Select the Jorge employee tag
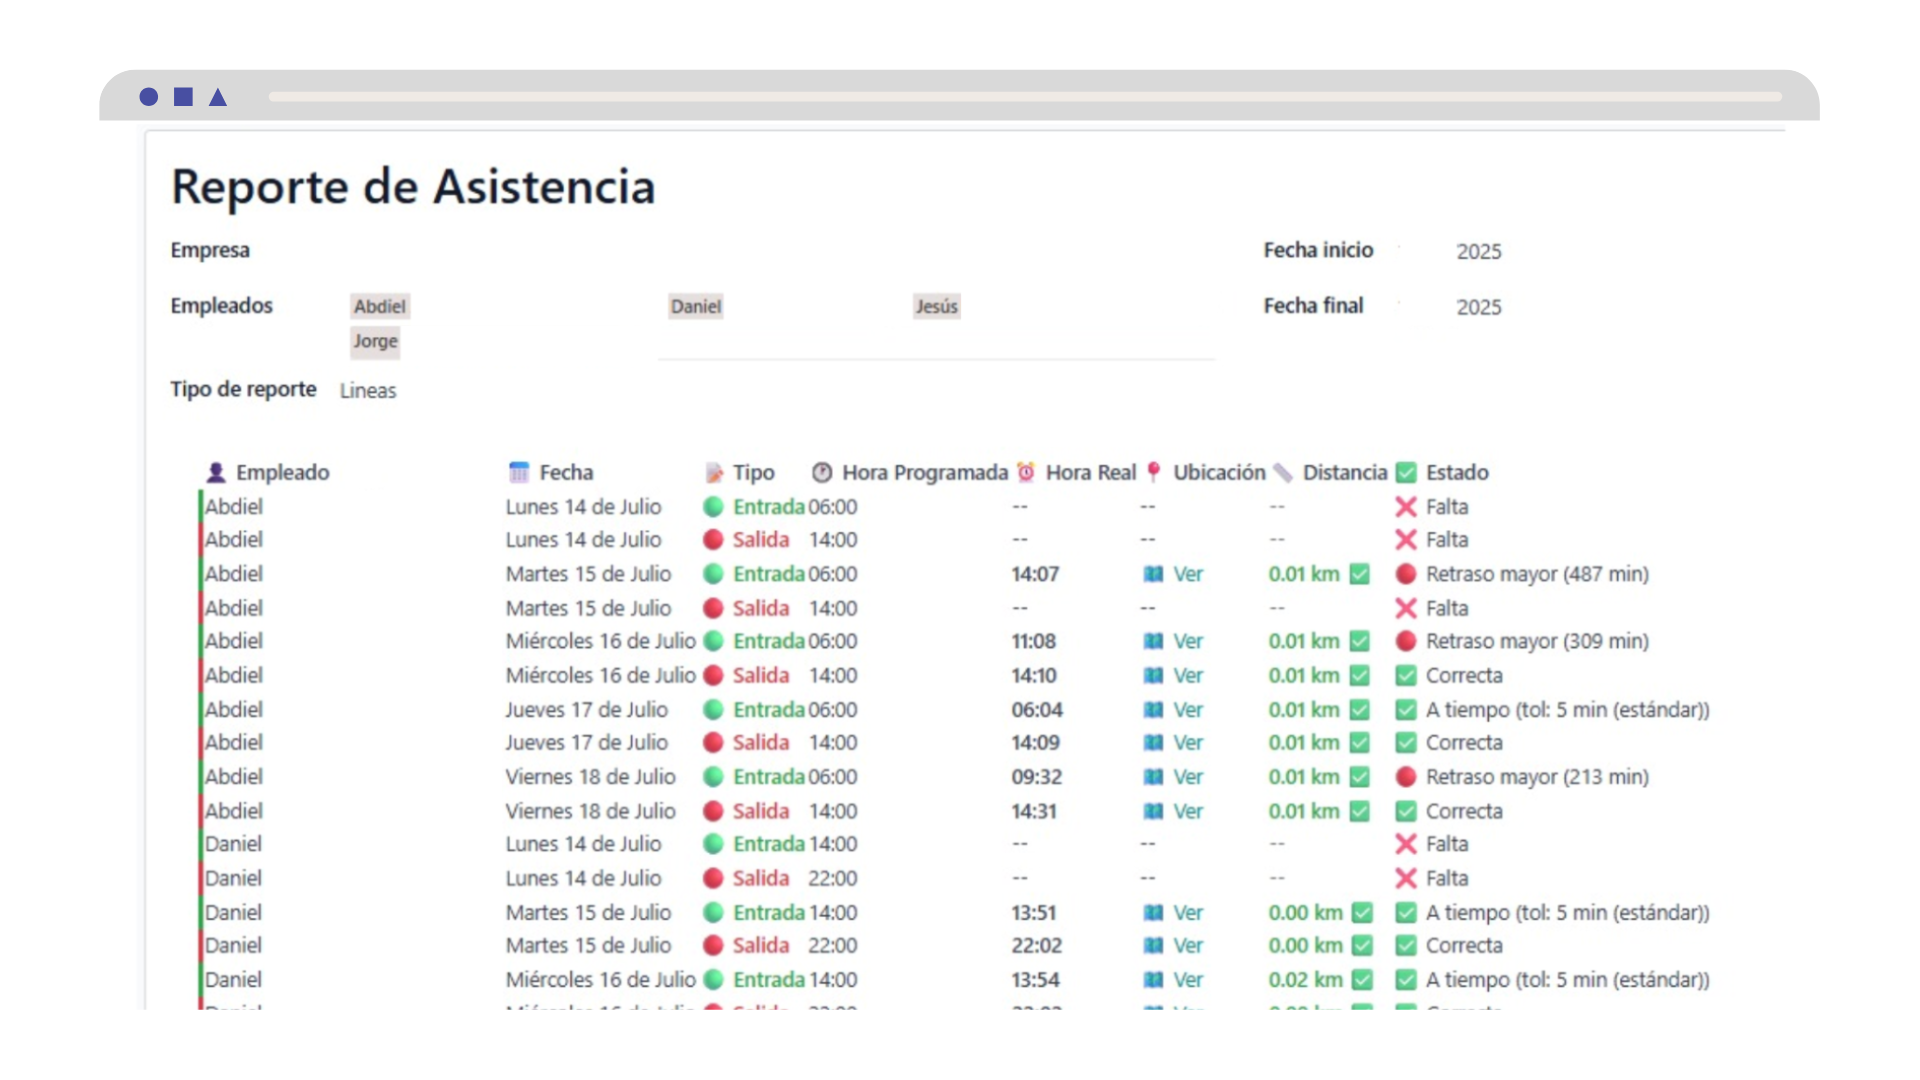Viewport: 1920px width, 1080px height. pos(375,341)
